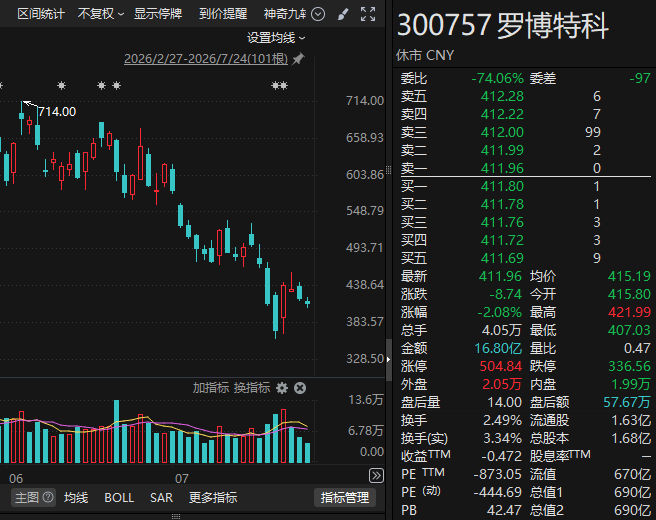The height and width of the screenshot is (520, 656).
Task: Click 换指标 to switch indicator
Action: 252,388
